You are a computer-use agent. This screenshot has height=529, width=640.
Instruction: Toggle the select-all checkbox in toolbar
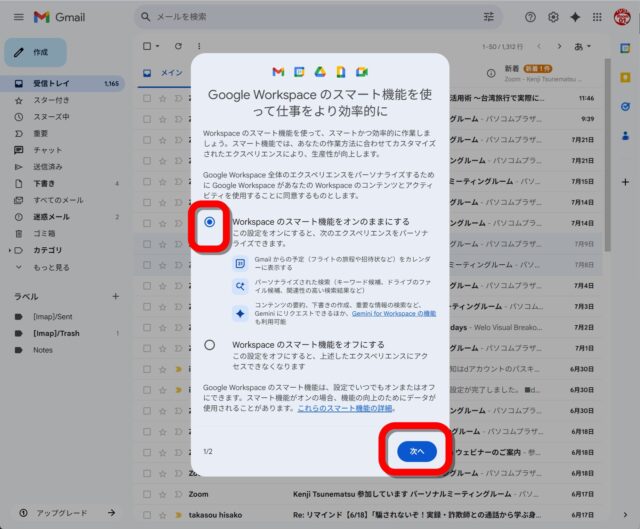(x=147, y=46)
